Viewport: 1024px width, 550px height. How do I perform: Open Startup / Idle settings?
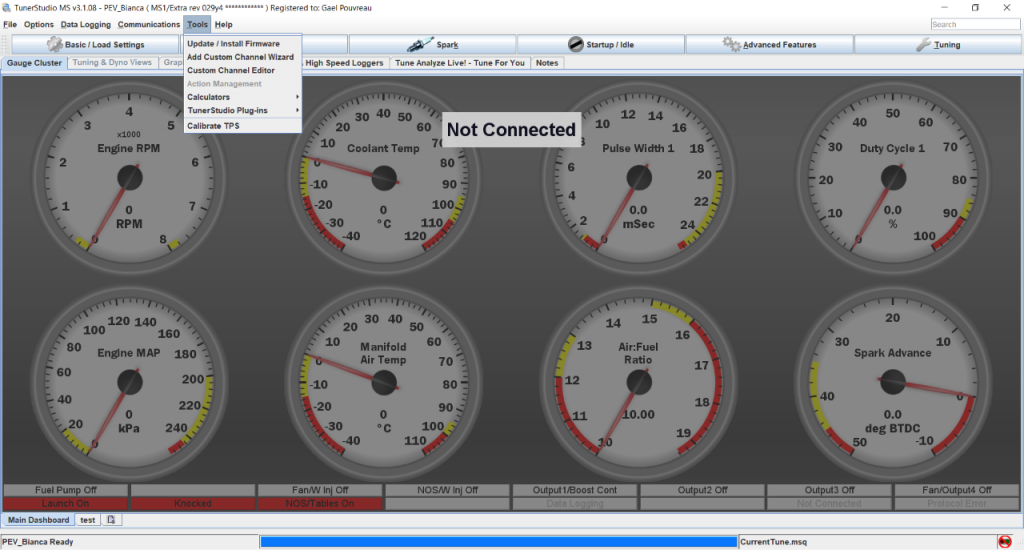pos(601,44)
